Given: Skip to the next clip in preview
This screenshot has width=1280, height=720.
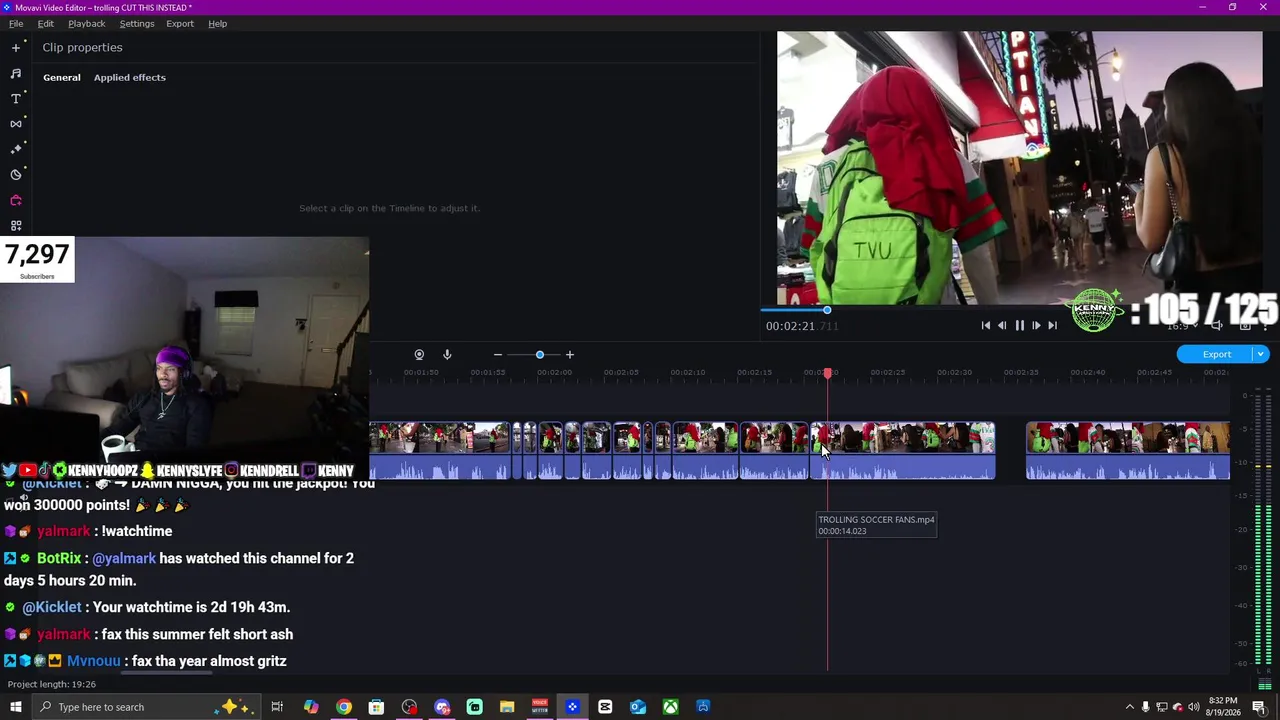Looking at the screenshot, I should click(1052, 325).
